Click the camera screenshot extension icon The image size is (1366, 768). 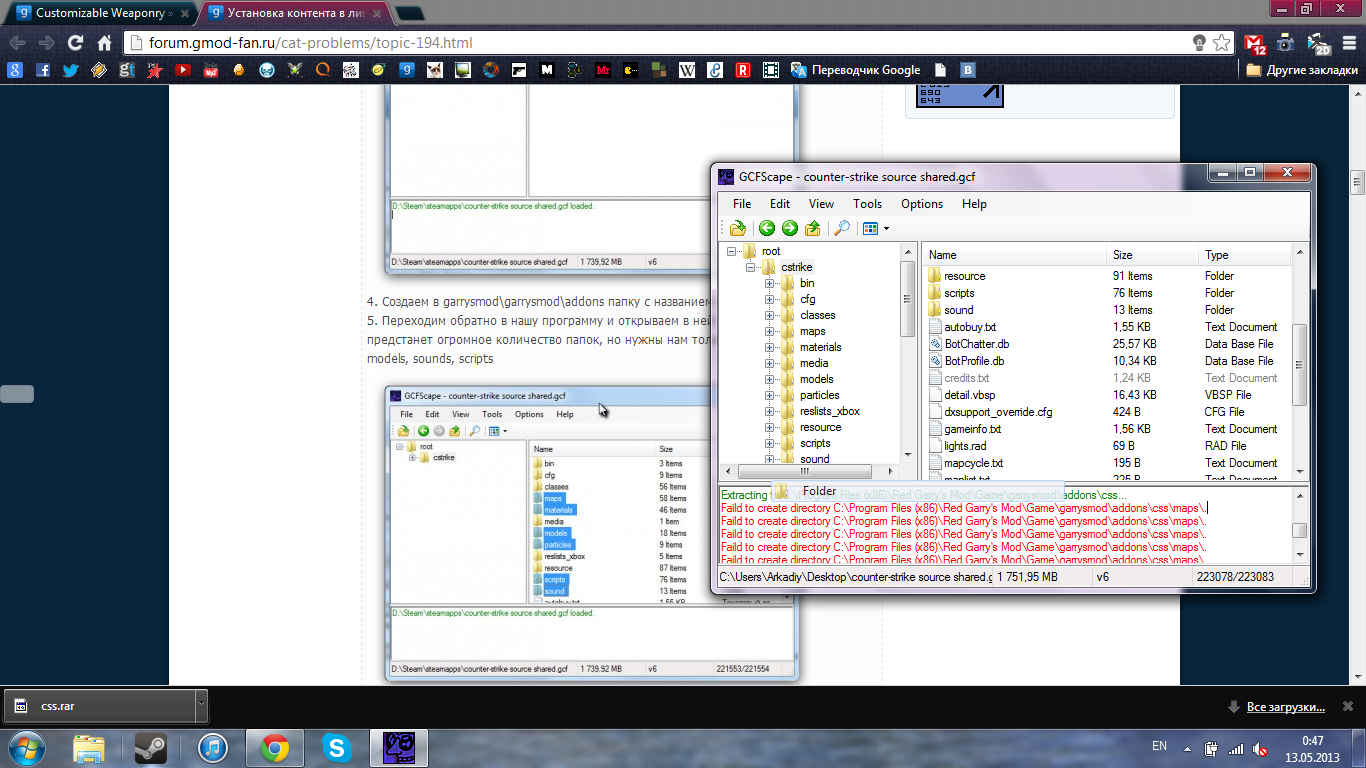pyautogui.click(x=1286, y=43)
